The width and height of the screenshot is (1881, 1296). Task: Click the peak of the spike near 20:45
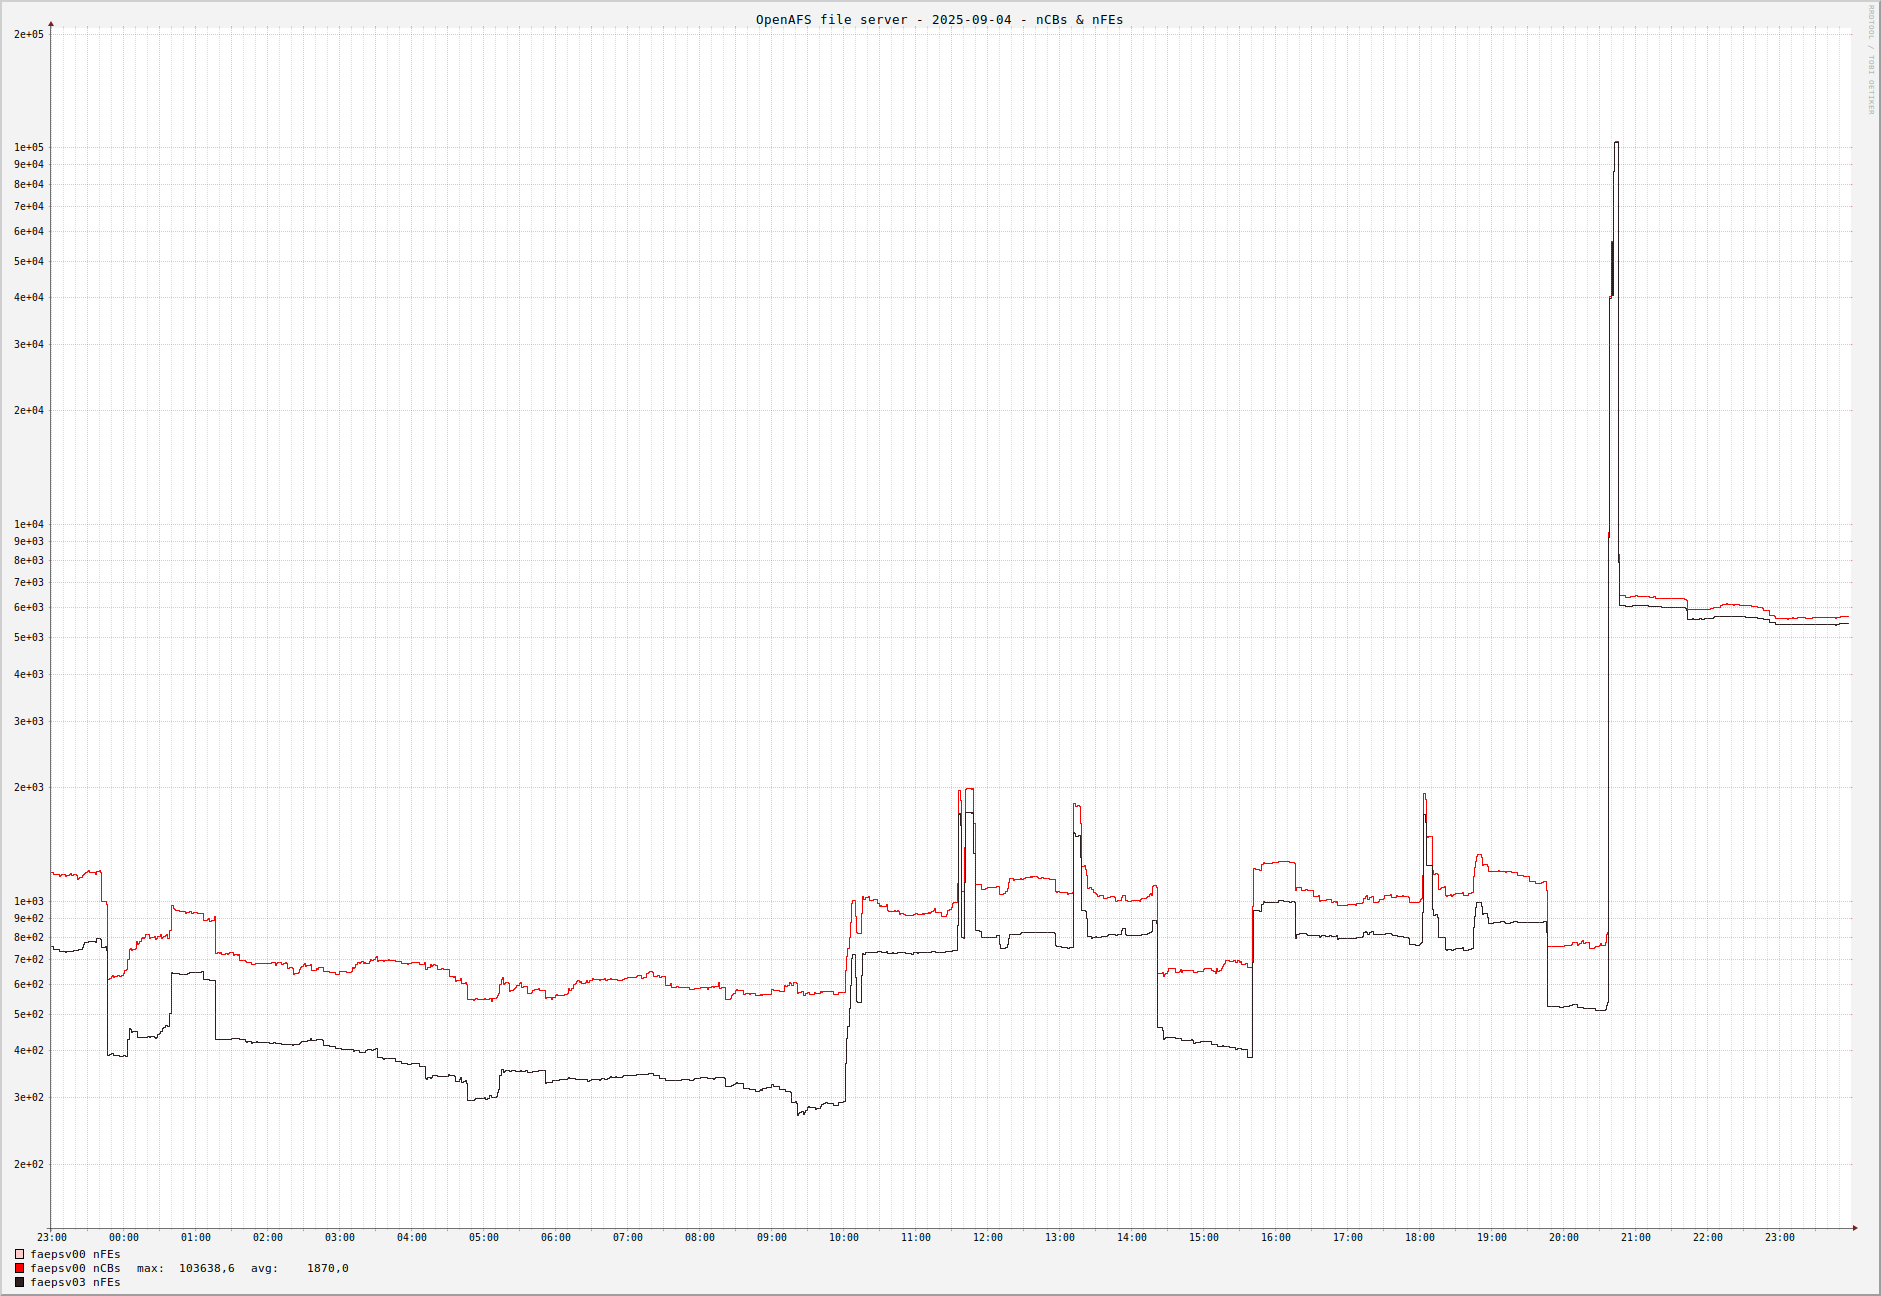coord(1617,143)
